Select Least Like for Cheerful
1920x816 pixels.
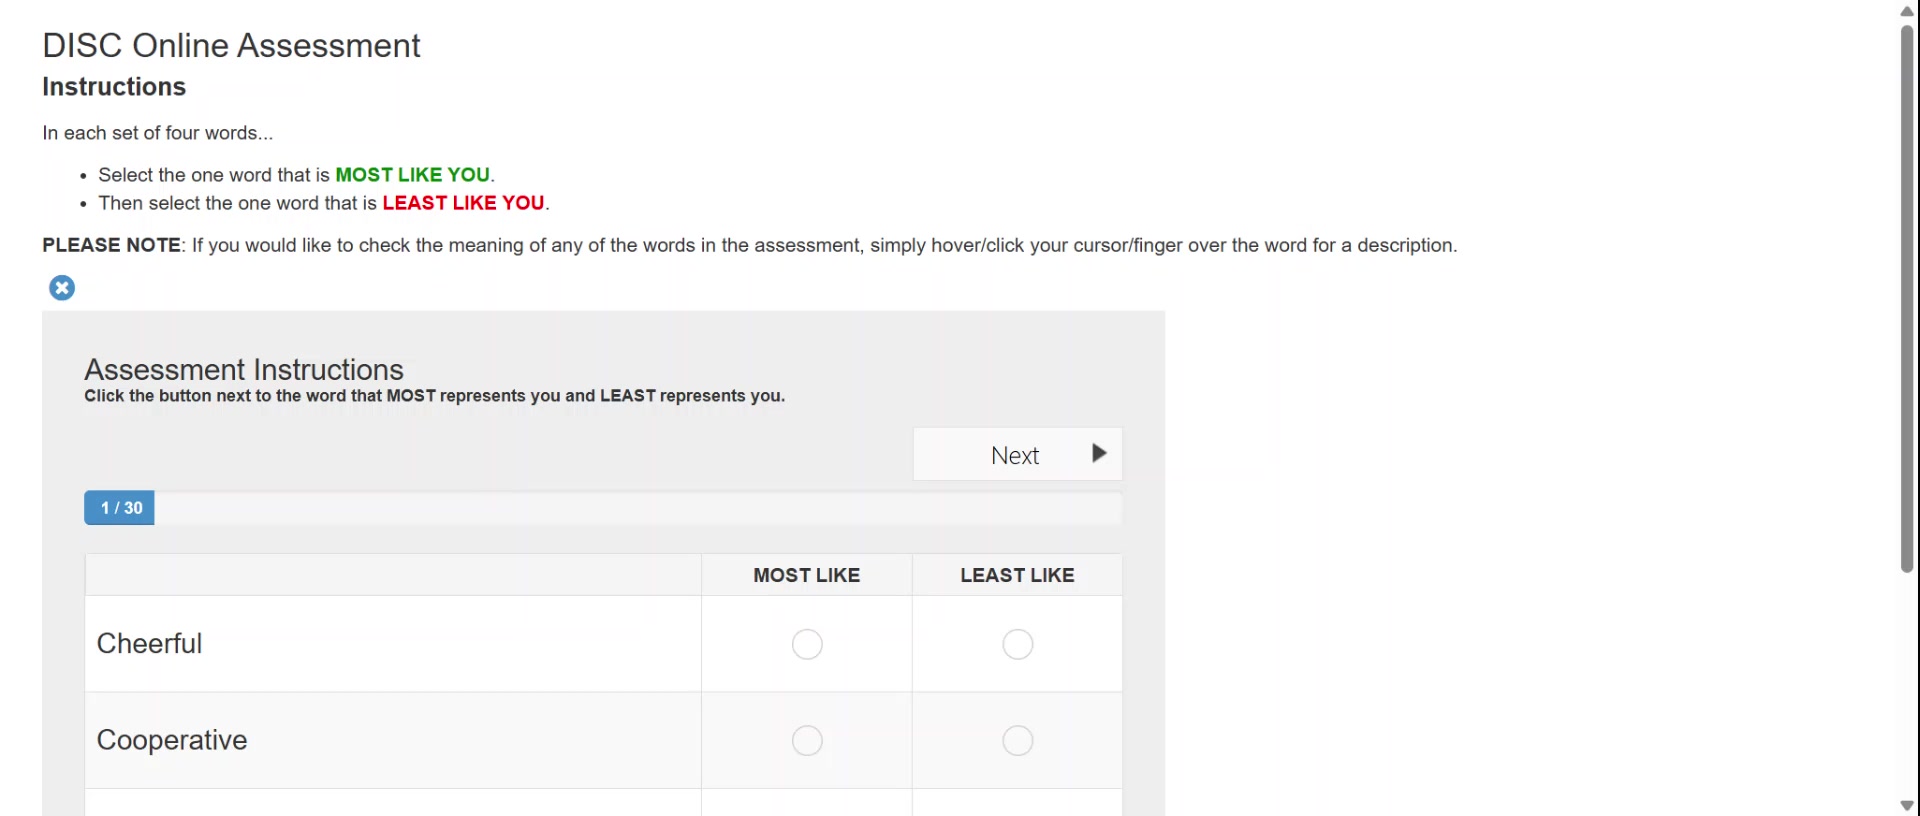click(1017, 644)
